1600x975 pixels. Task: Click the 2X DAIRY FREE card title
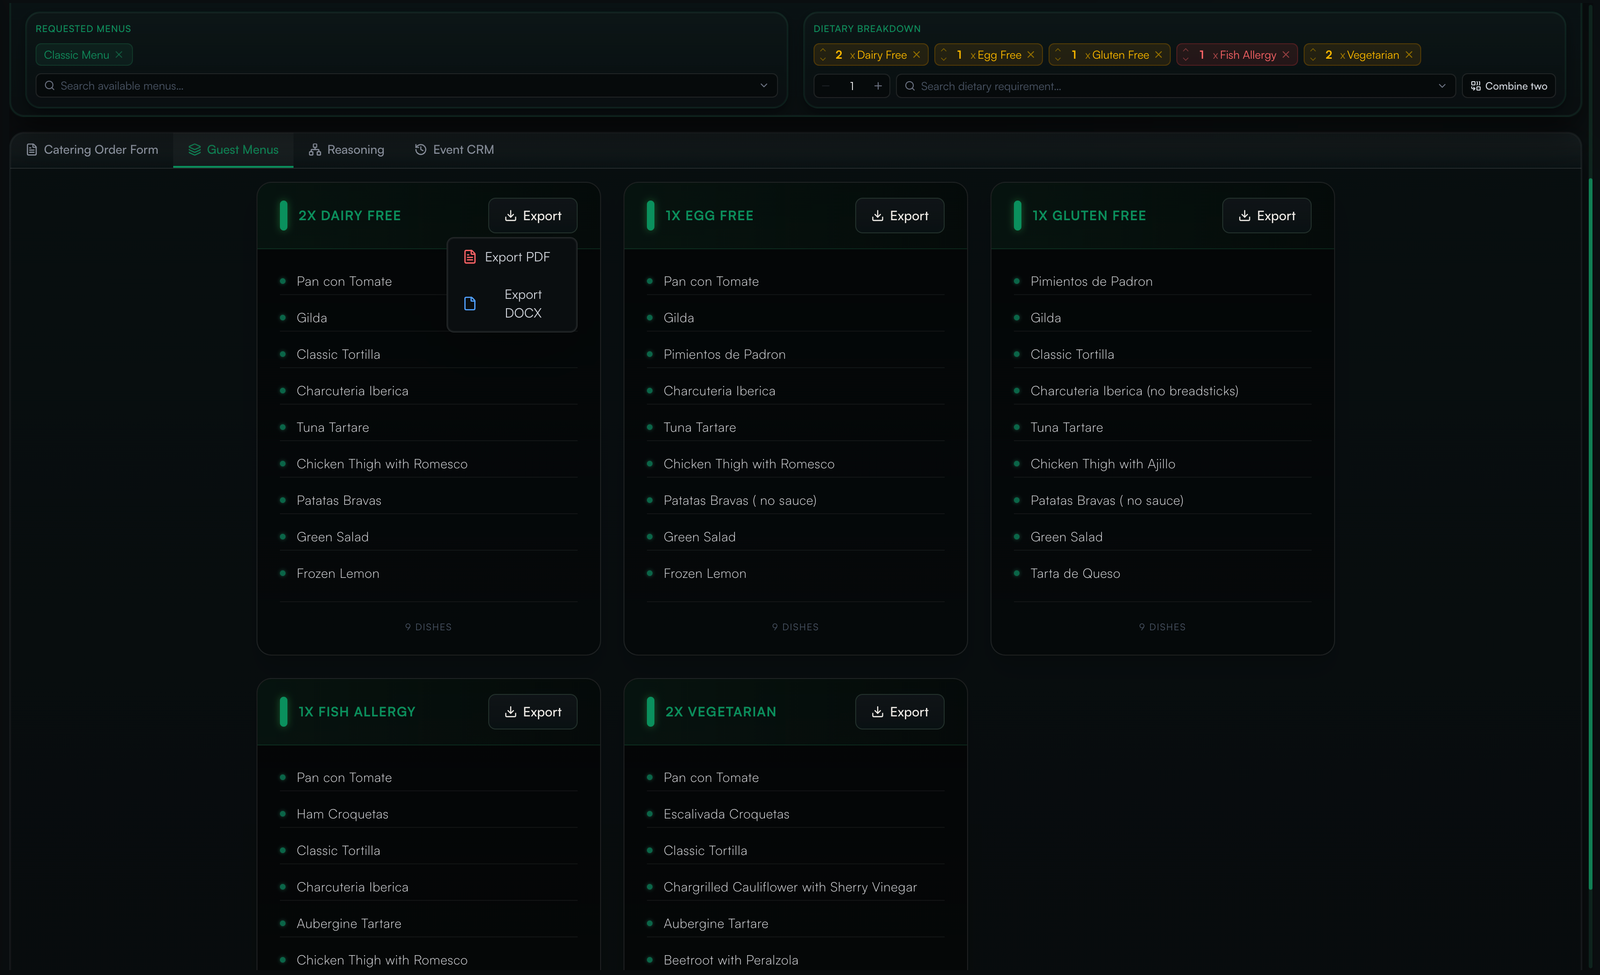point(349,216)
